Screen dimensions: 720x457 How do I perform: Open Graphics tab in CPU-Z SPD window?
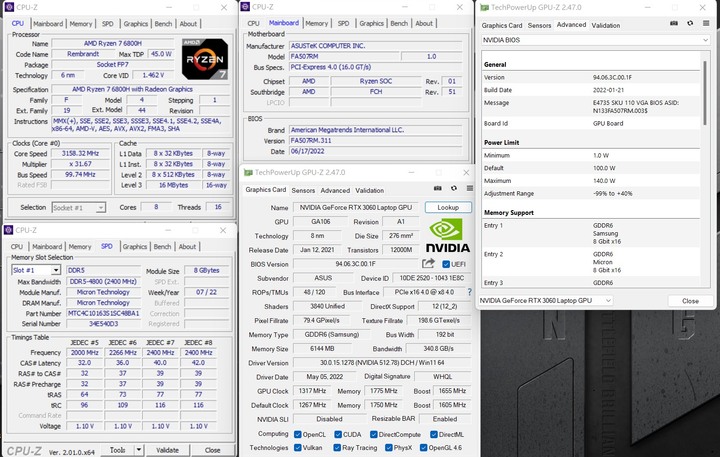coord(135,247)
